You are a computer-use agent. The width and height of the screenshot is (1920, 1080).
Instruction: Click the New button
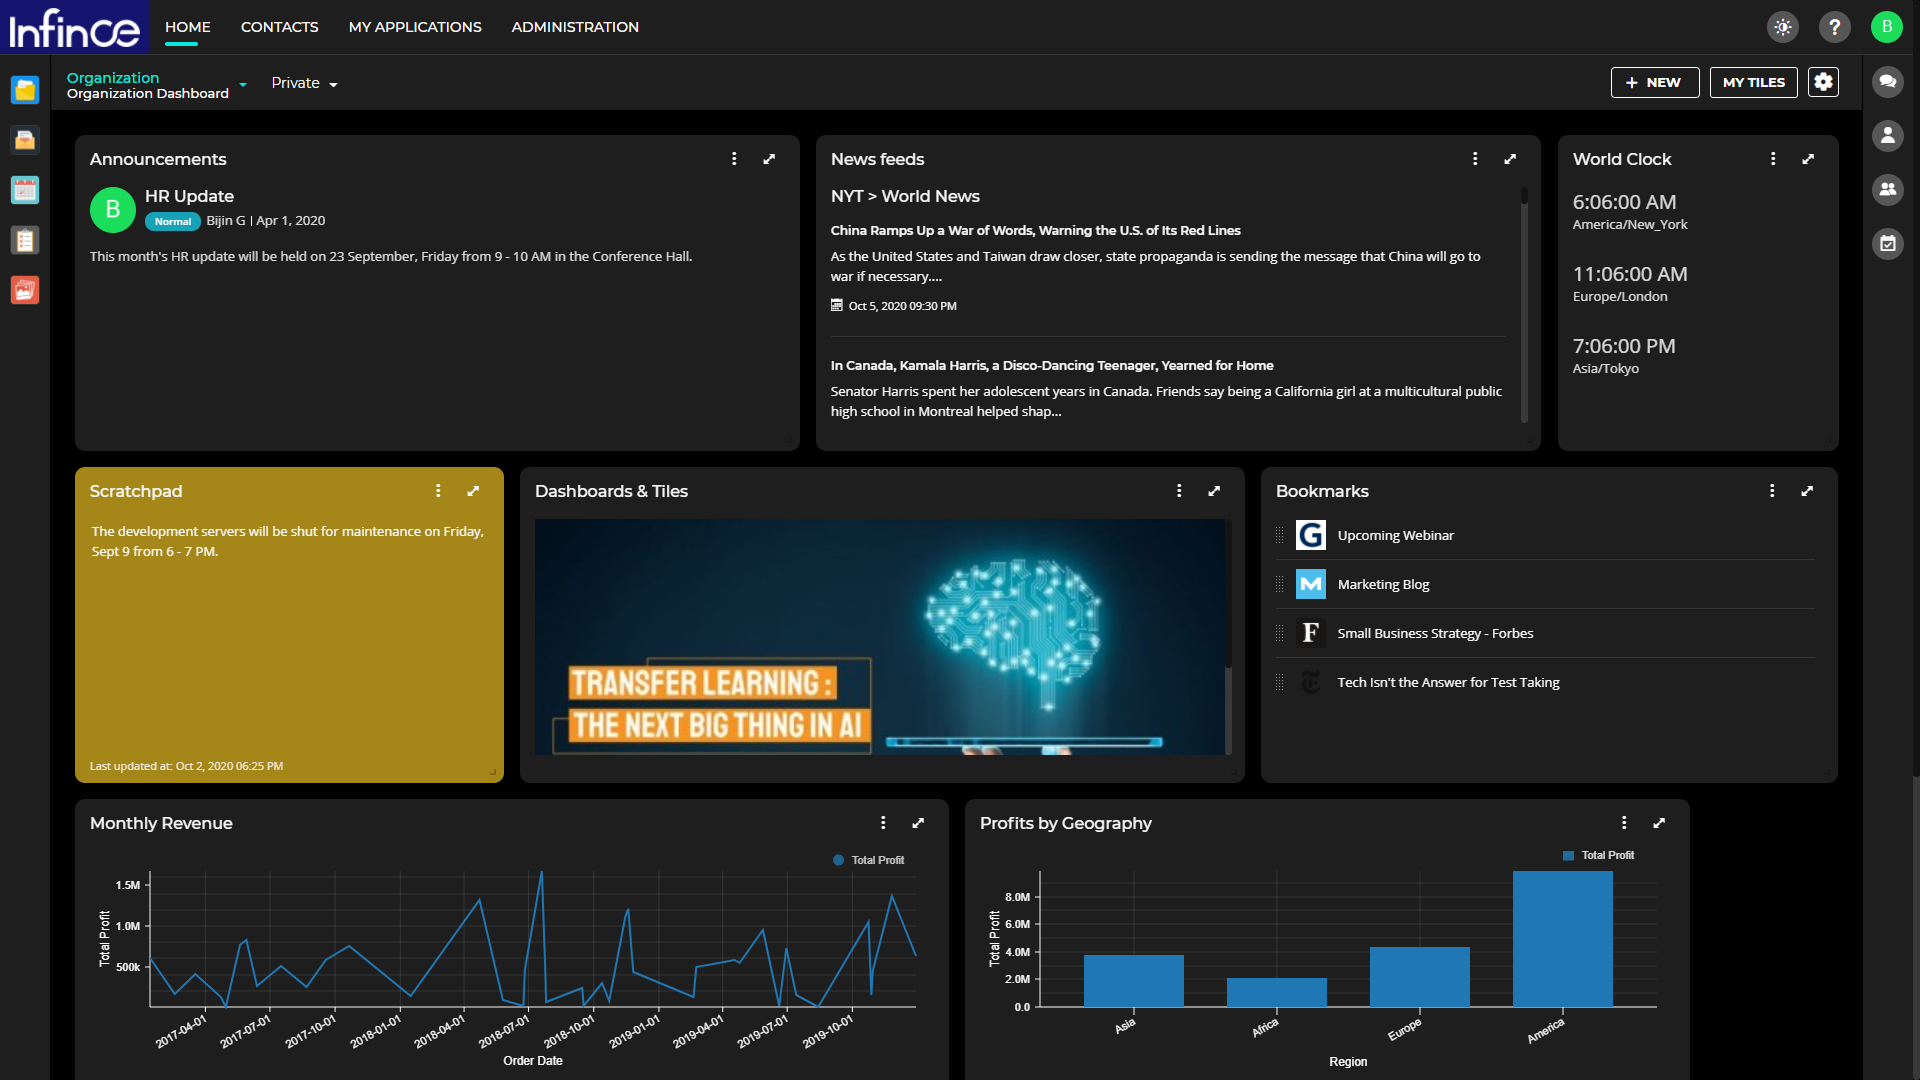[1654, 82]
